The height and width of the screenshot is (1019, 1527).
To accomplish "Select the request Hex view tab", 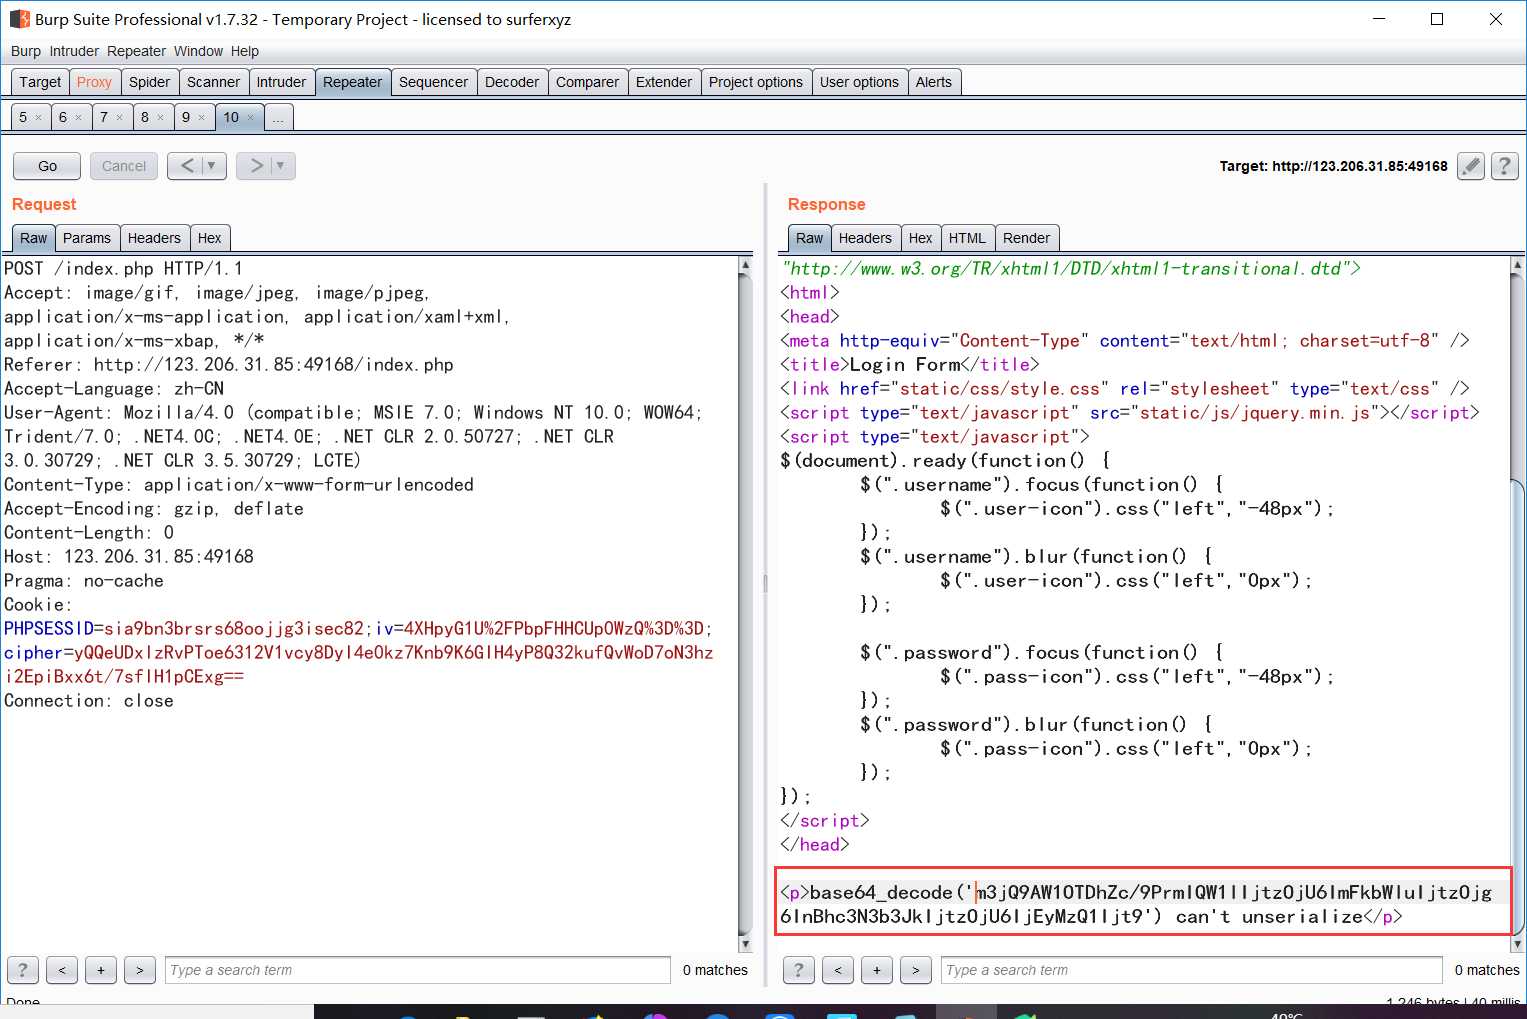I will point(210,238).
